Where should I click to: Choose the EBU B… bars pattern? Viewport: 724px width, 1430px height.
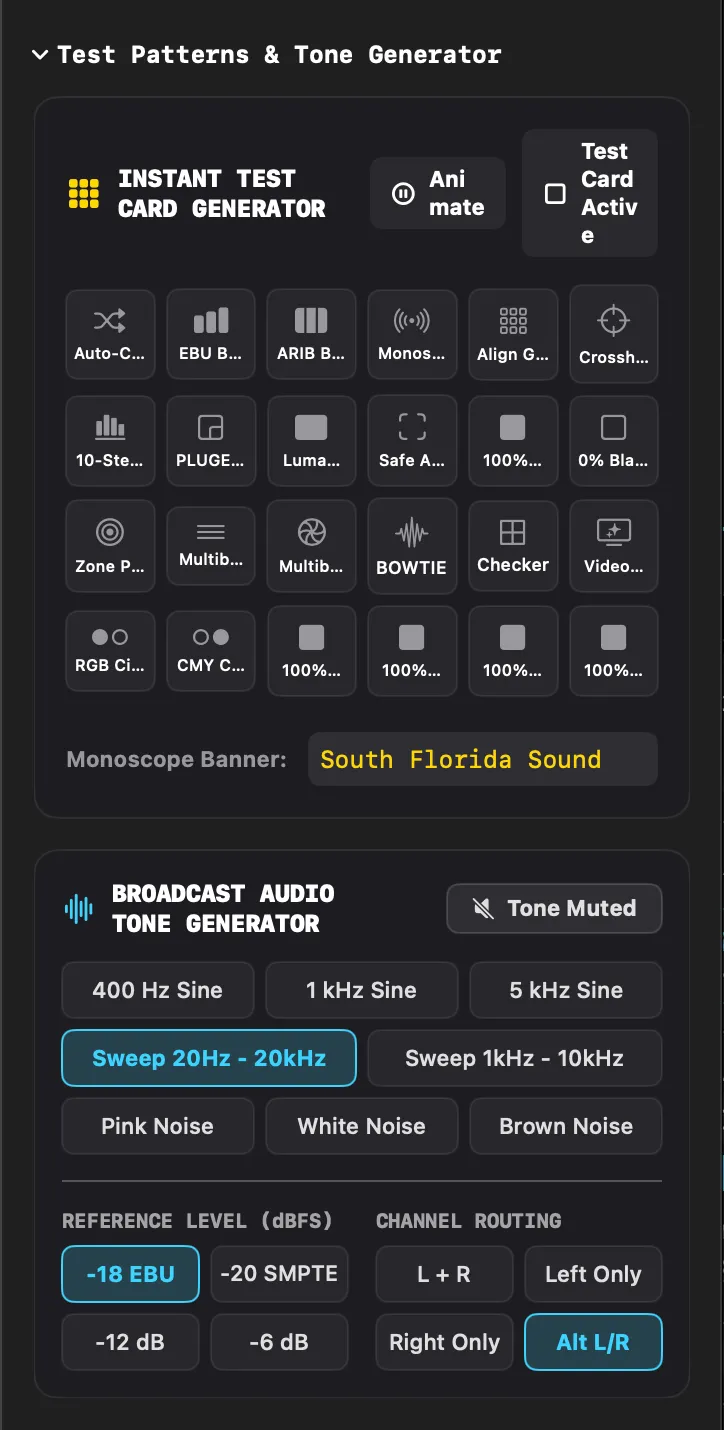point(211,335)
